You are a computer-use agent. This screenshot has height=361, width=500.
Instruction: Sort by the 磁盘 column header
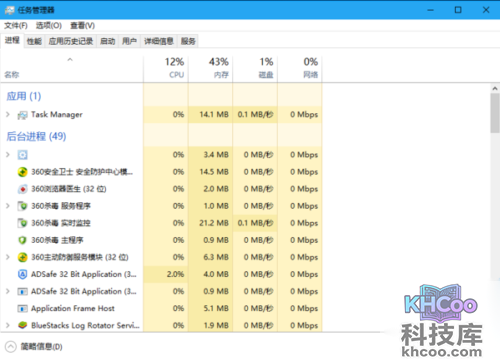(255, 68)
